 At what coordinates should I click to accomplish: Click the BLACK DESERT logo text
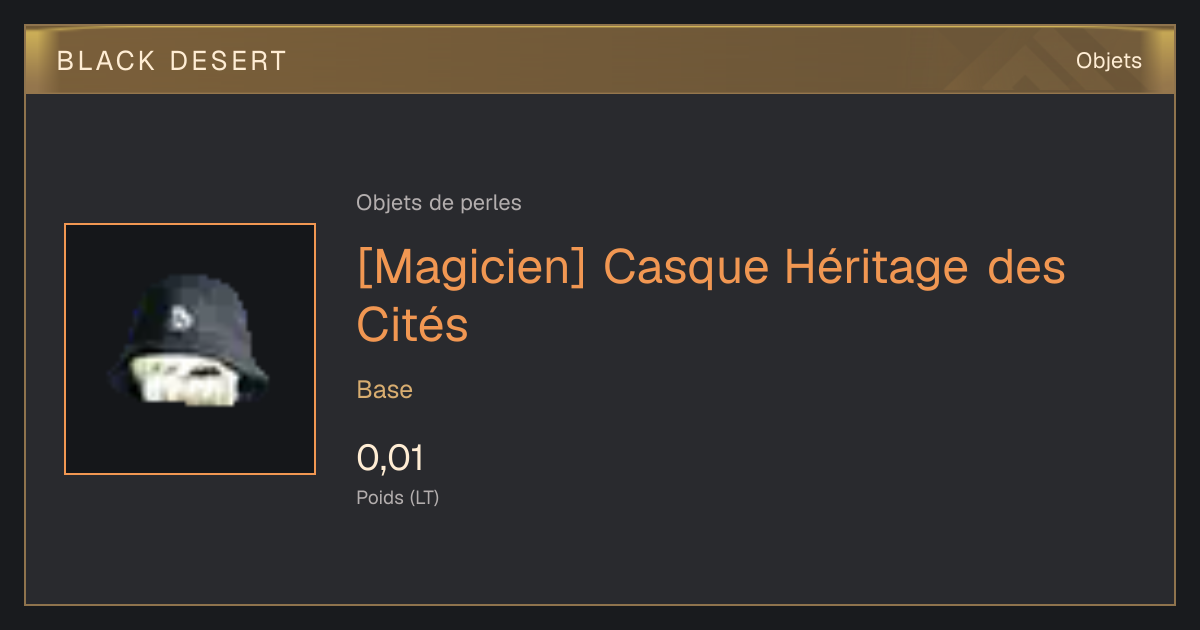coord(172,61)
